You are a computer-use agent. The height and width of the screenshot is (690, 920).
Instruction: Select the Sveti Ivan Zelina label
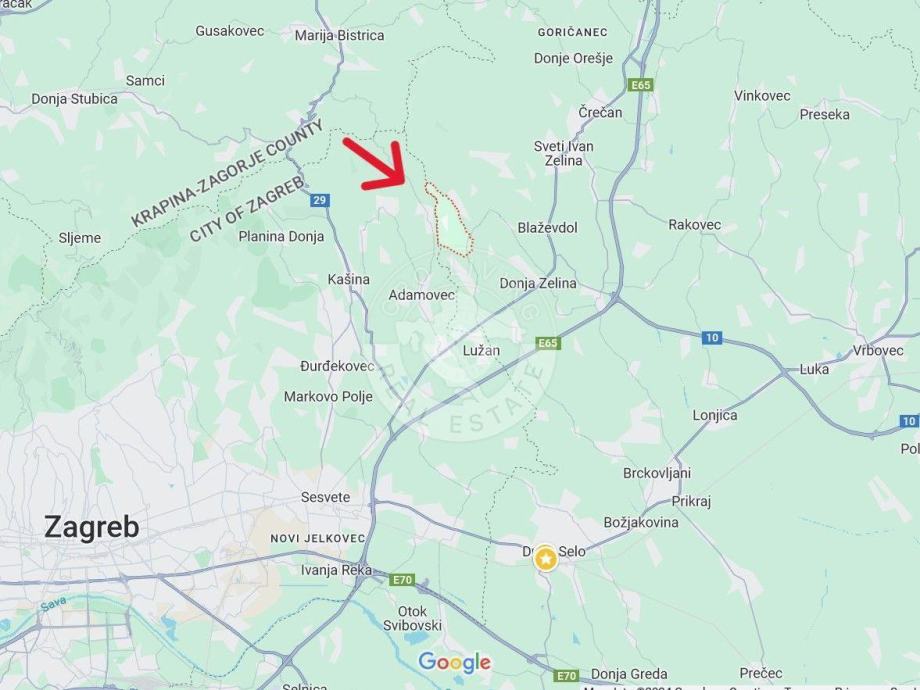tap(563, 153)
